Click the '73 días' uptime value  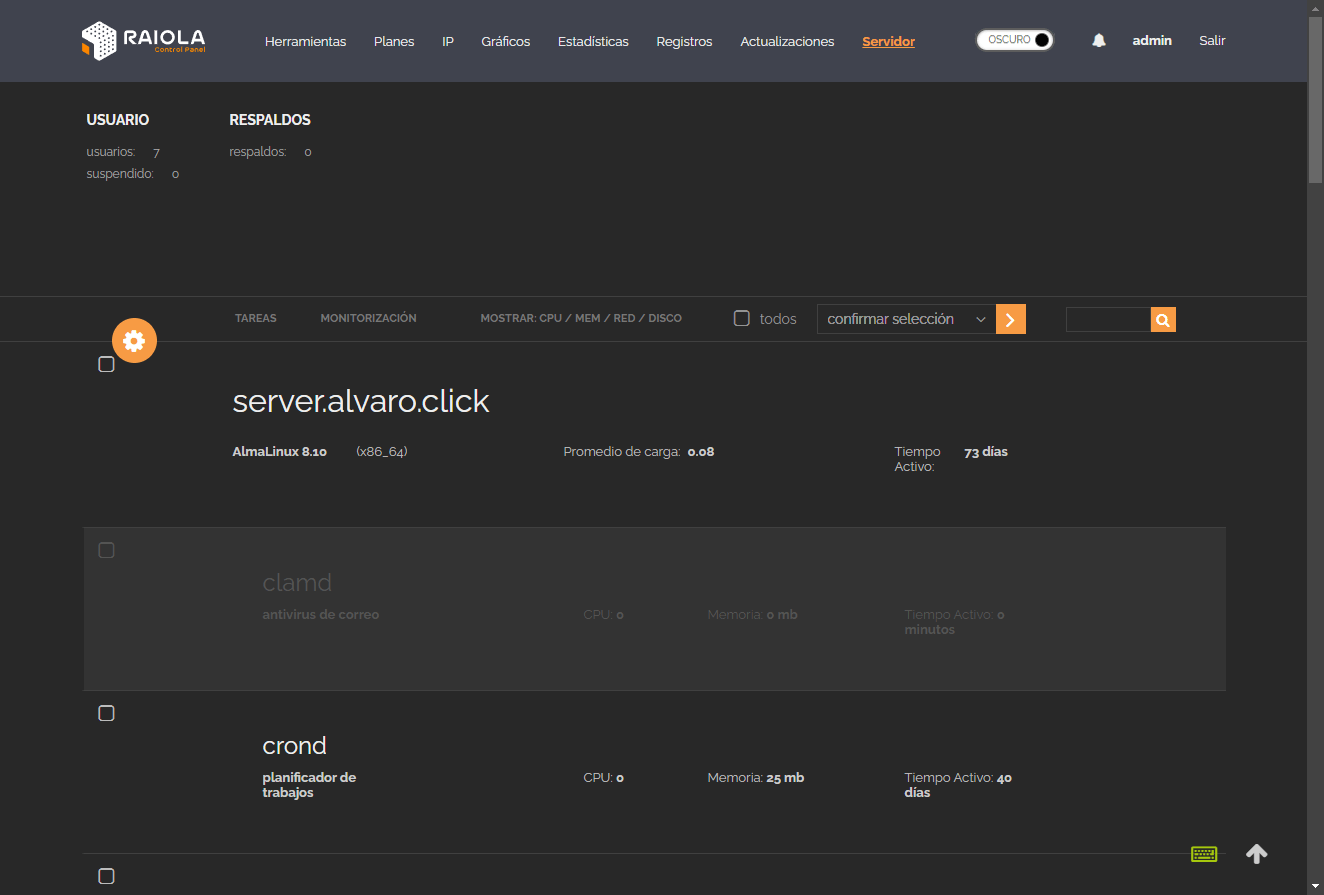point(986,452)
